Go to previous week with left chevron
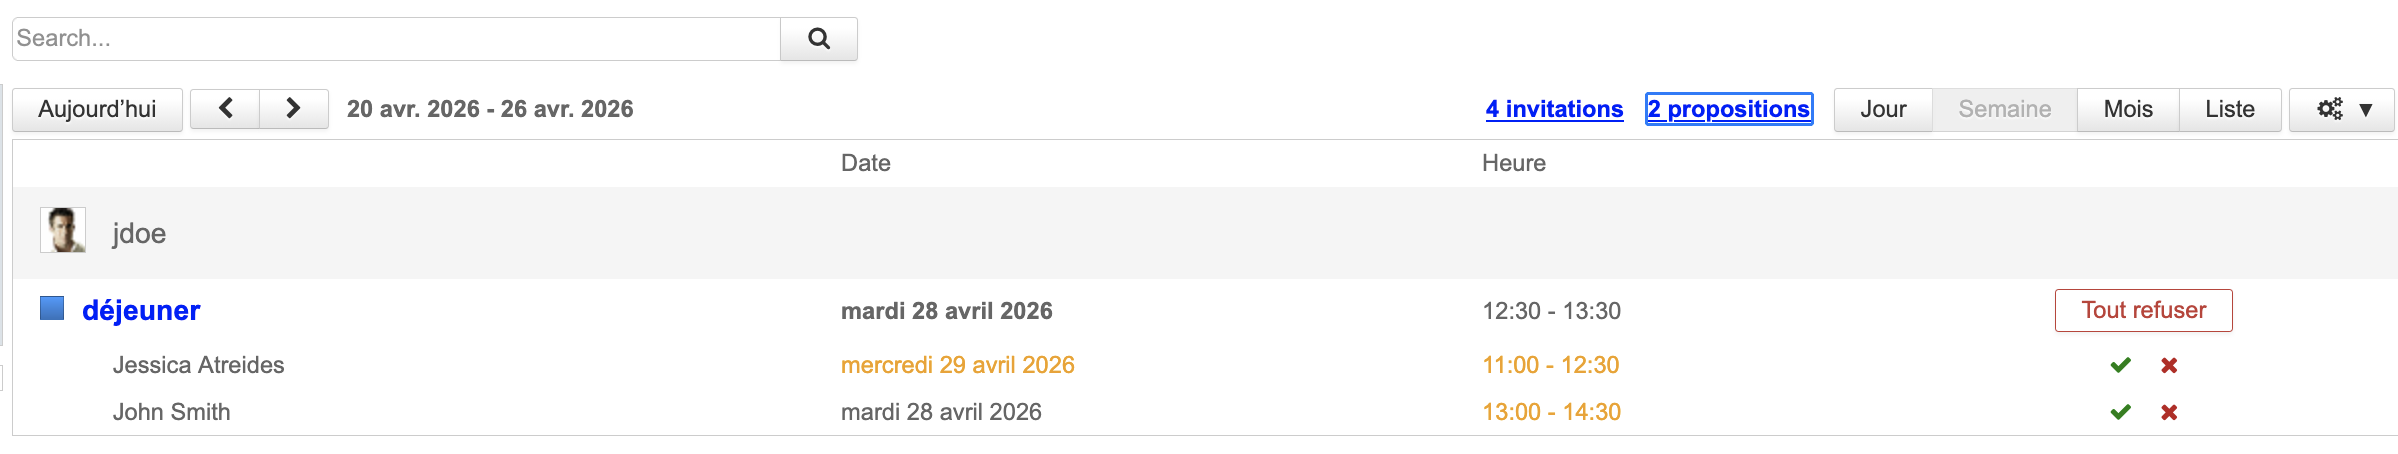Viewport: 2398px width, 454px height. click(225, 109)
